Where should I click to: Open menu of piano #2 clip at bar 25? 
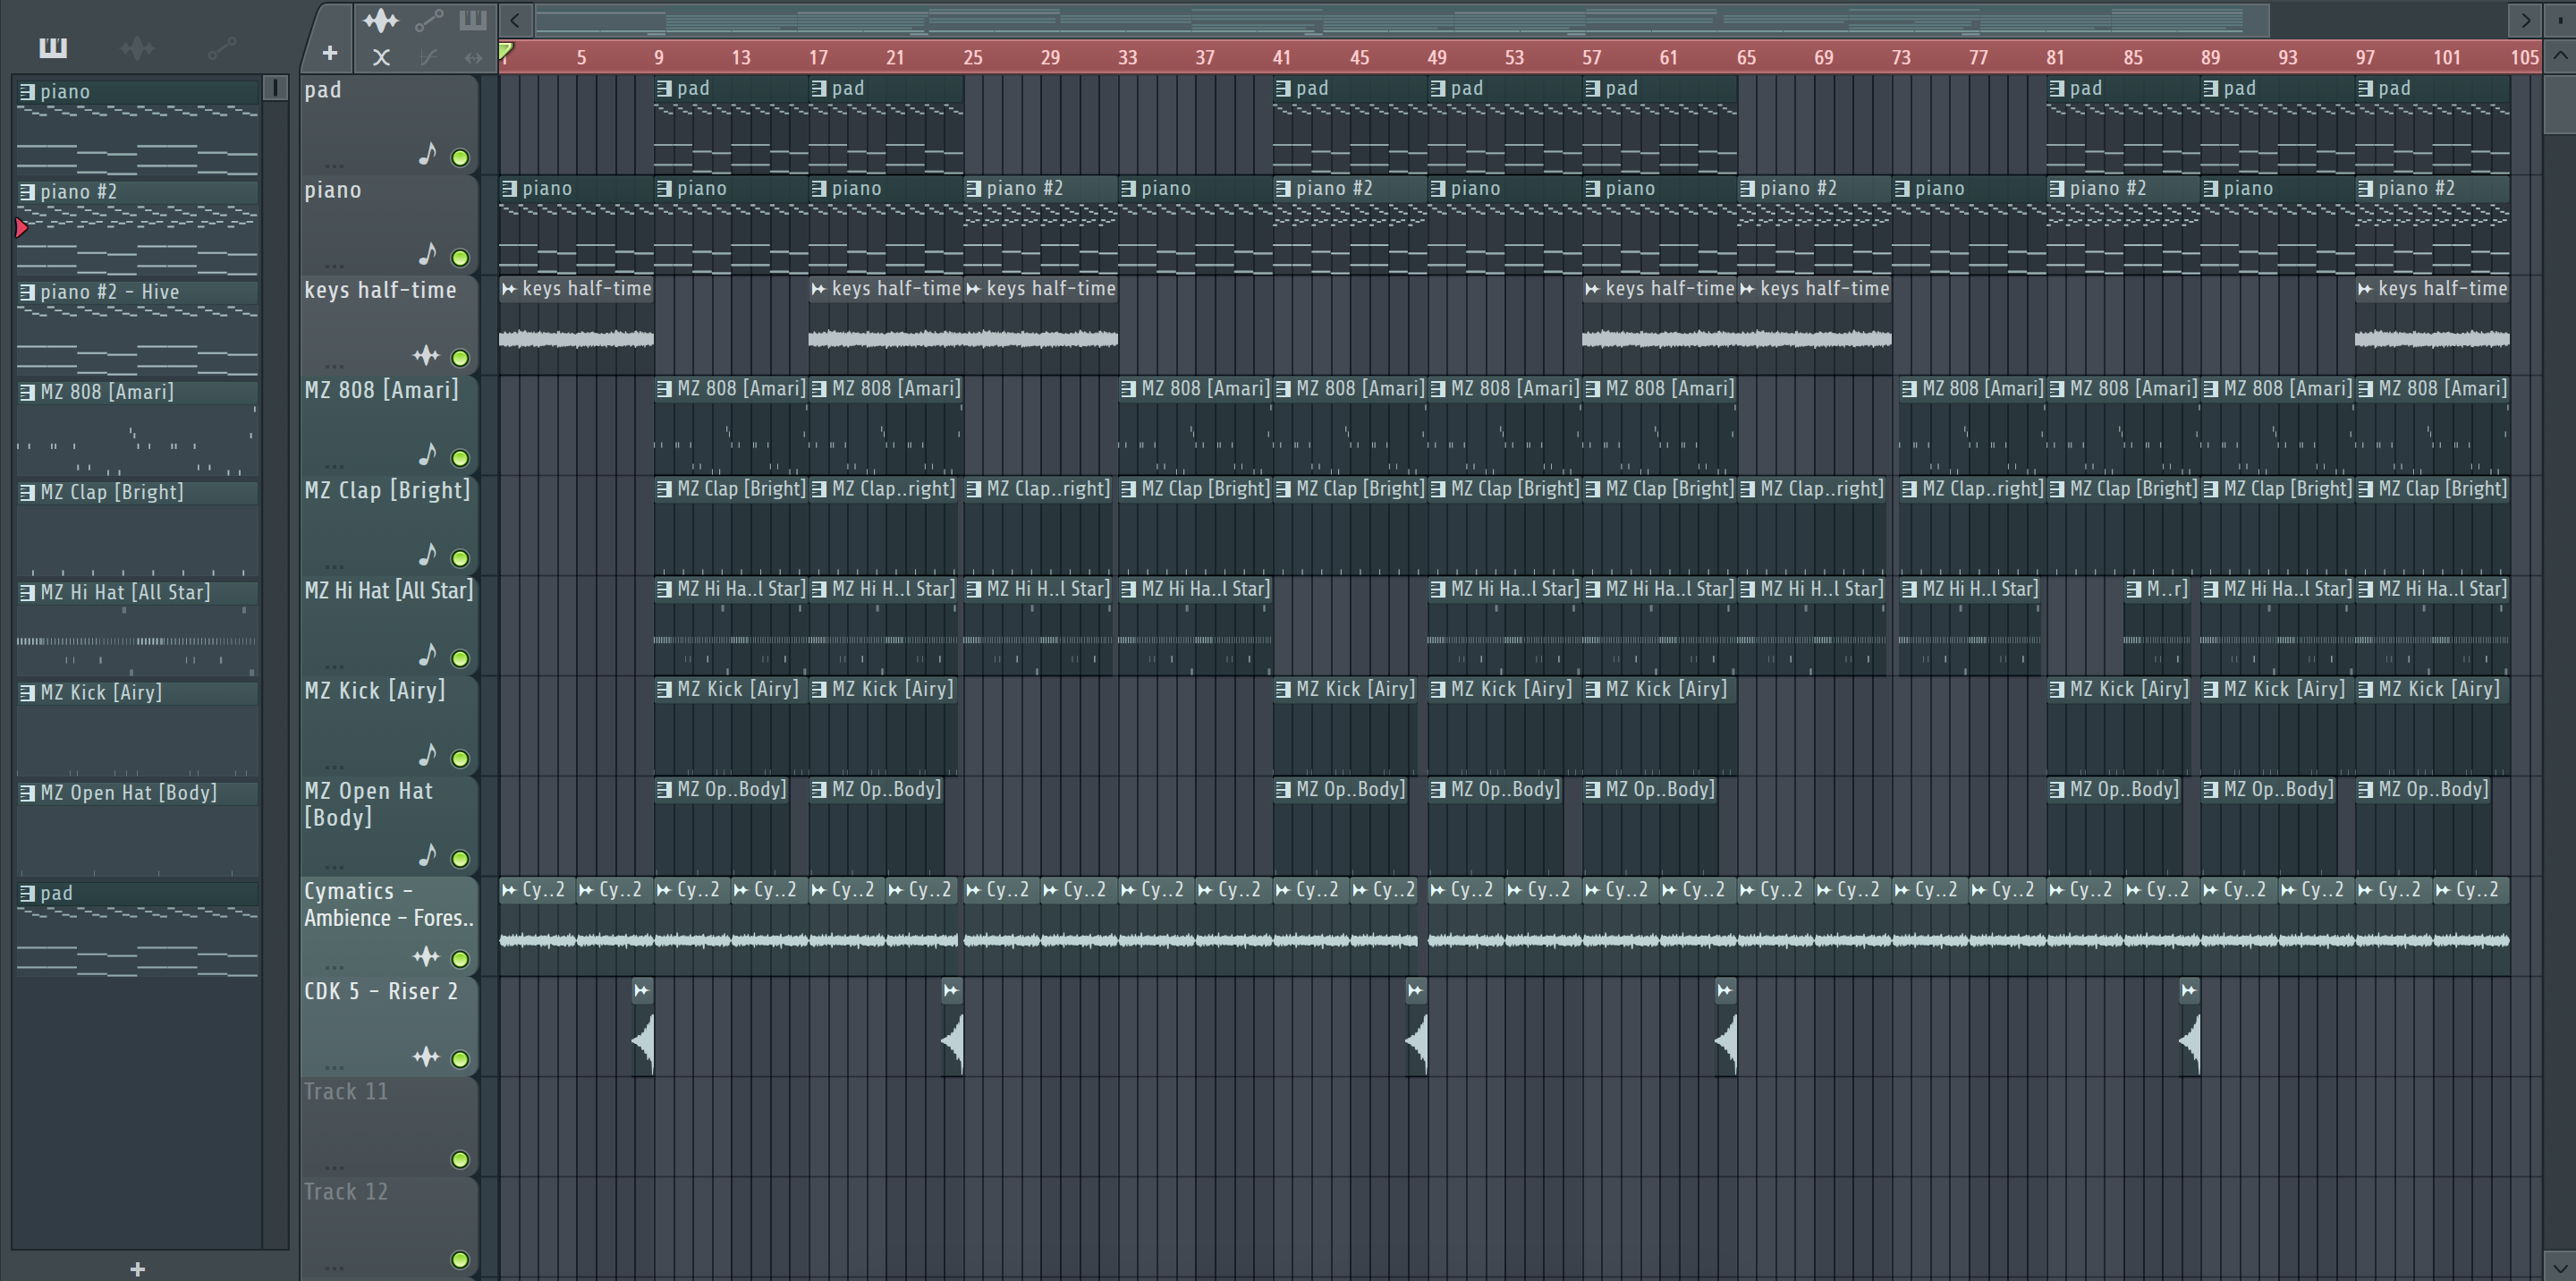point(973,188)
